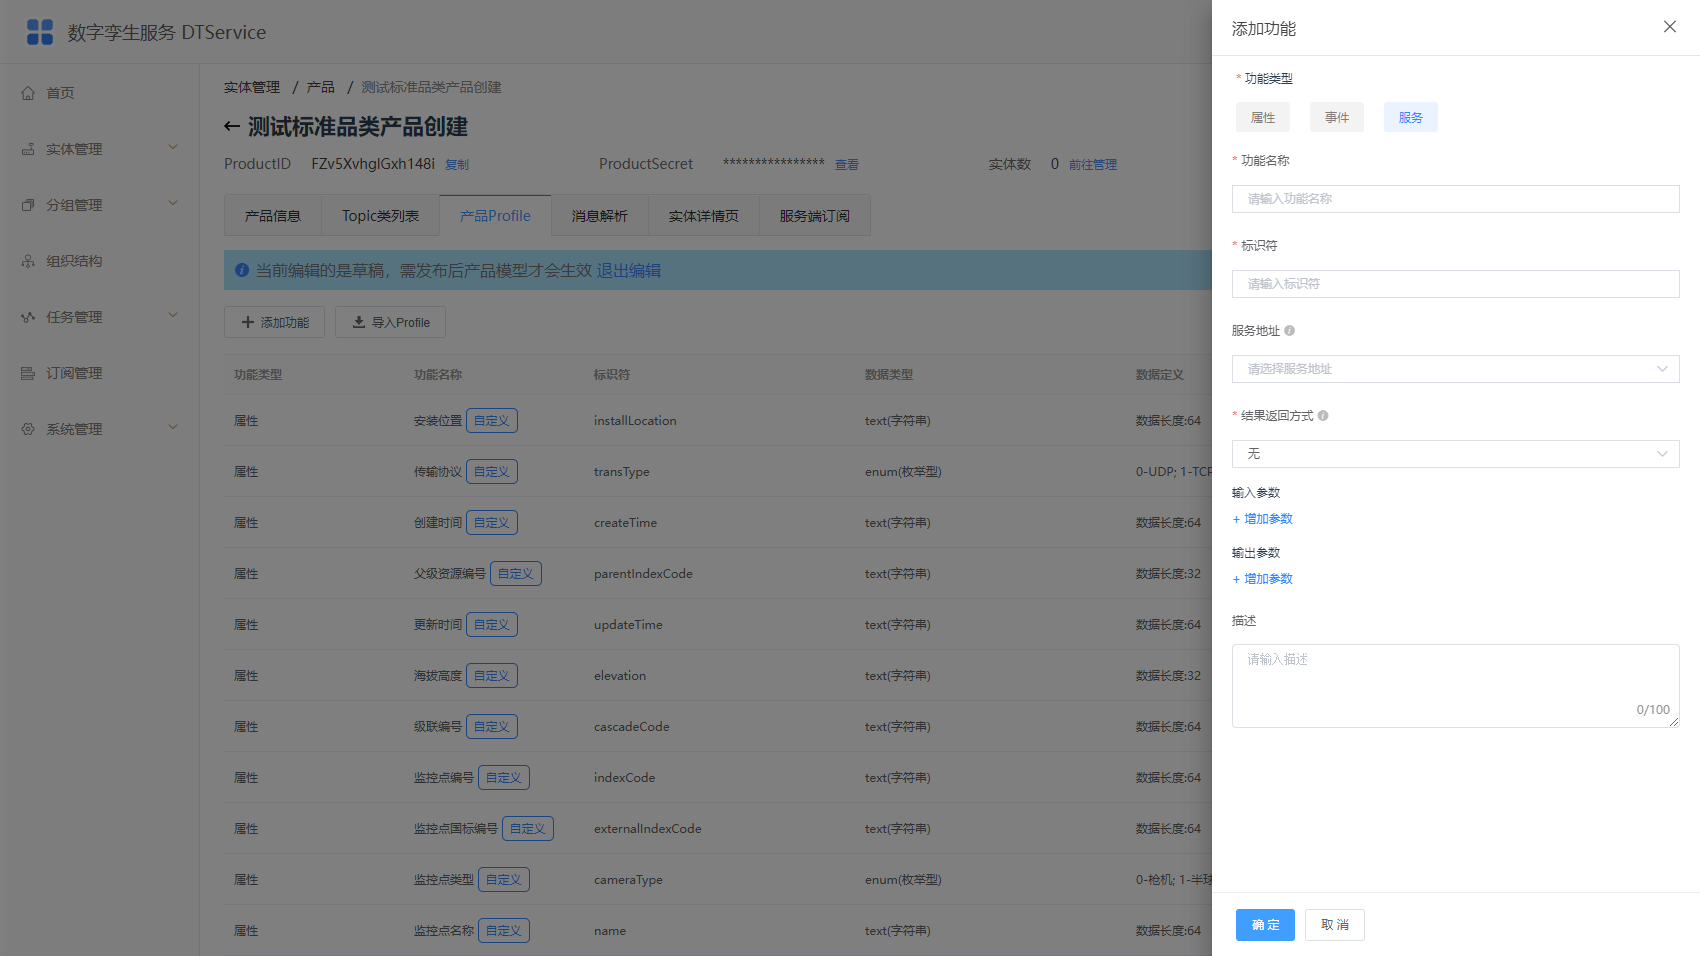Viewport: 1700px width, 956px height.
Task: Click the info icon beside 结果返回方式
Action: 1323,416
